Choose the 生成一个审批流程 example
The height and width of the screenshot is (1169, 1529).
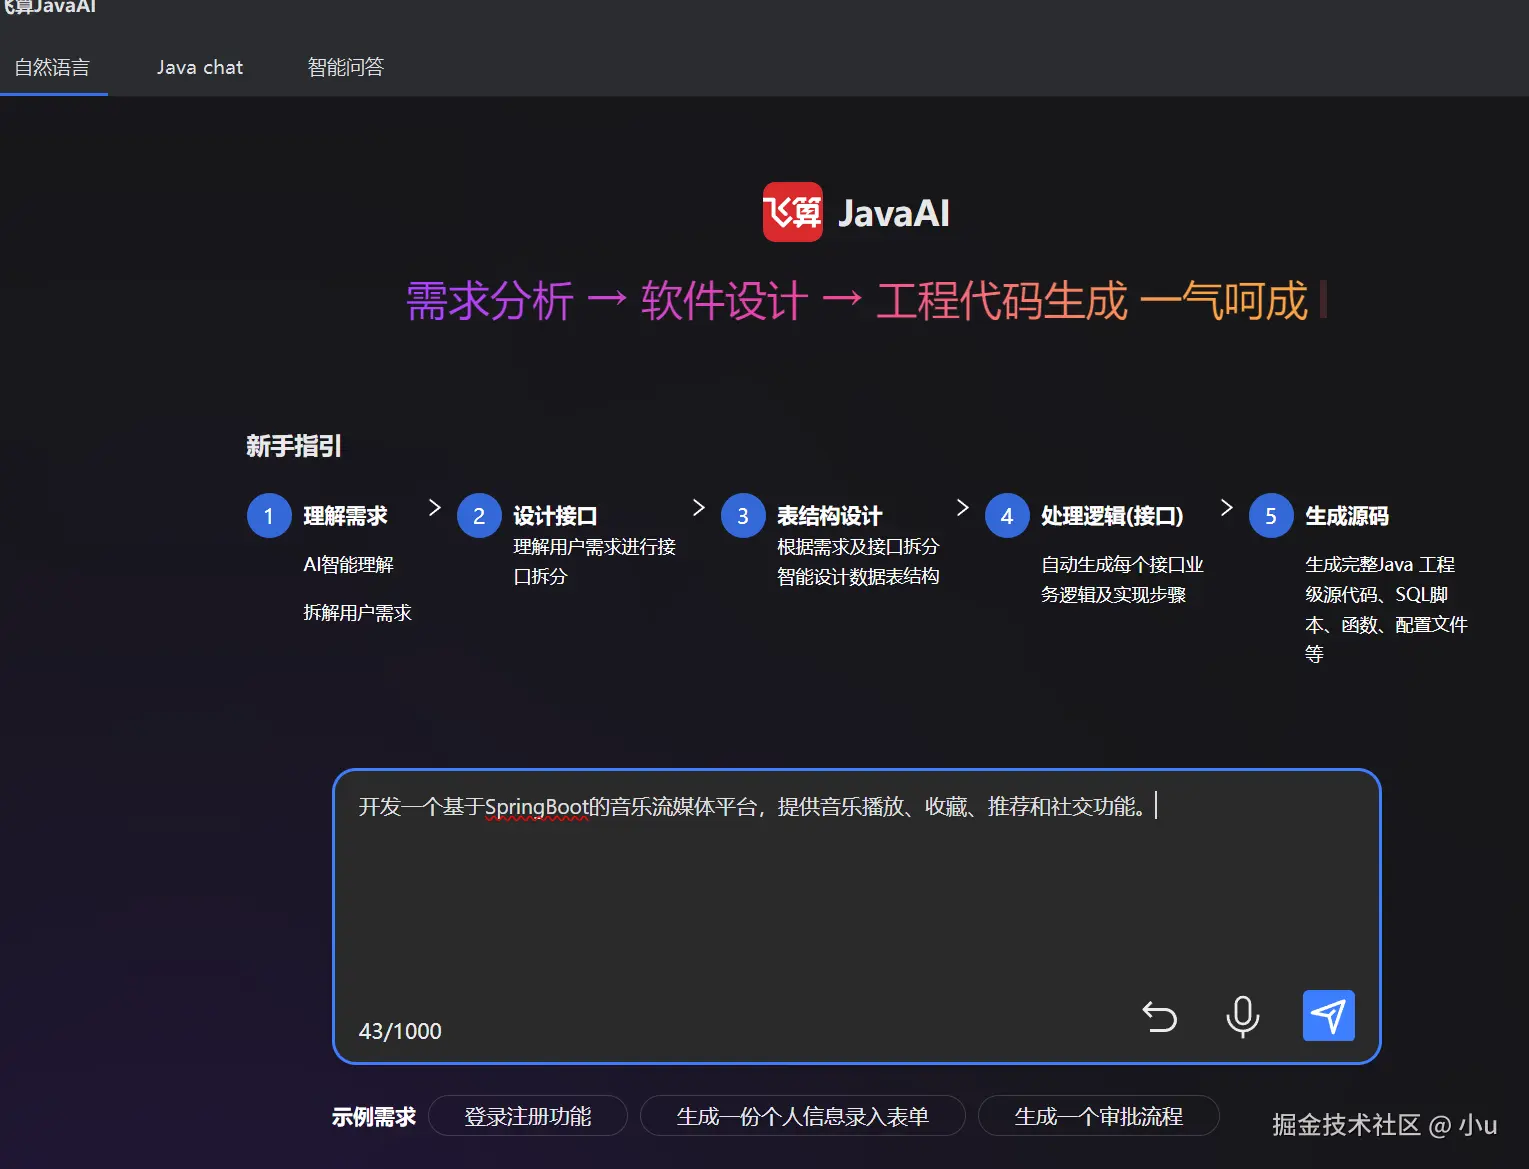[1099, 1116]
